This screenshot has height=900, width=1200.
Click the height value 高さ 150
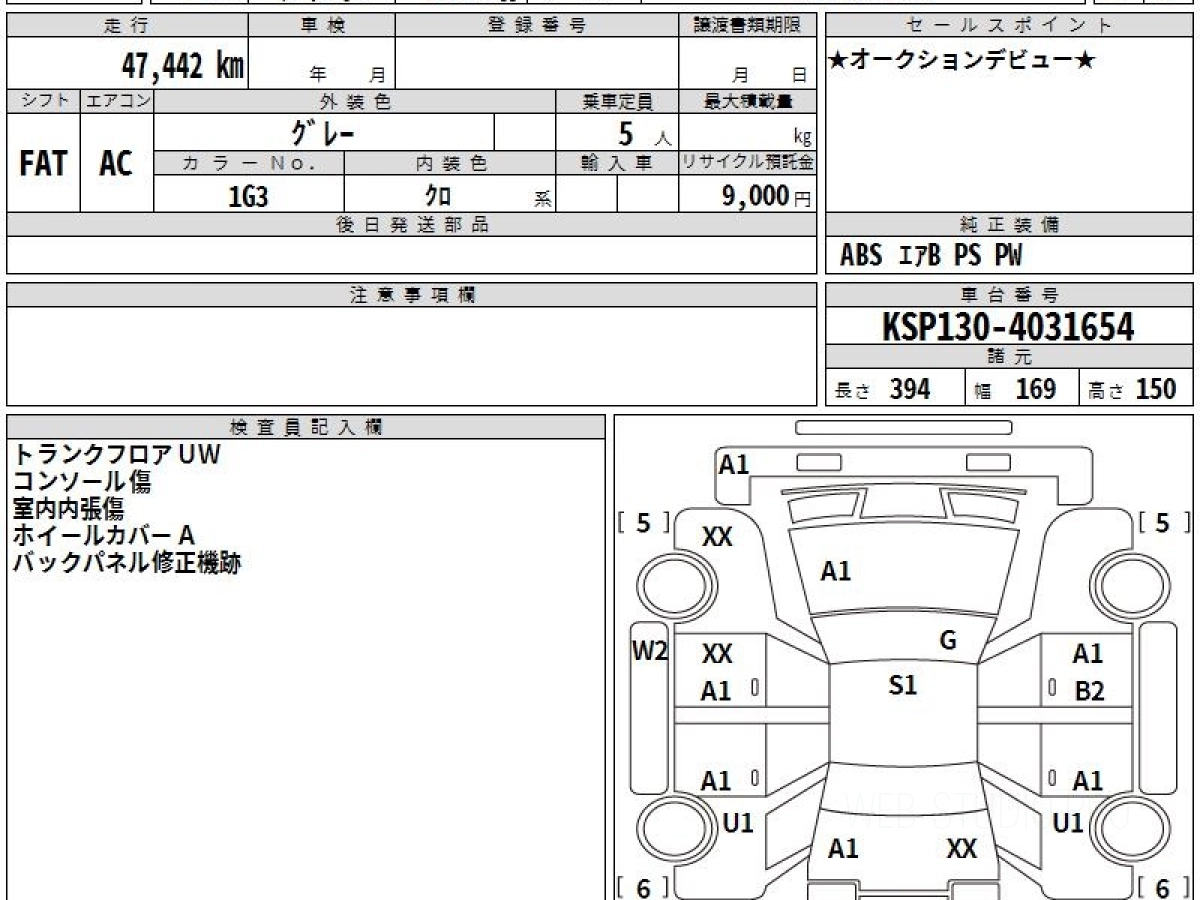point(1133,389)
